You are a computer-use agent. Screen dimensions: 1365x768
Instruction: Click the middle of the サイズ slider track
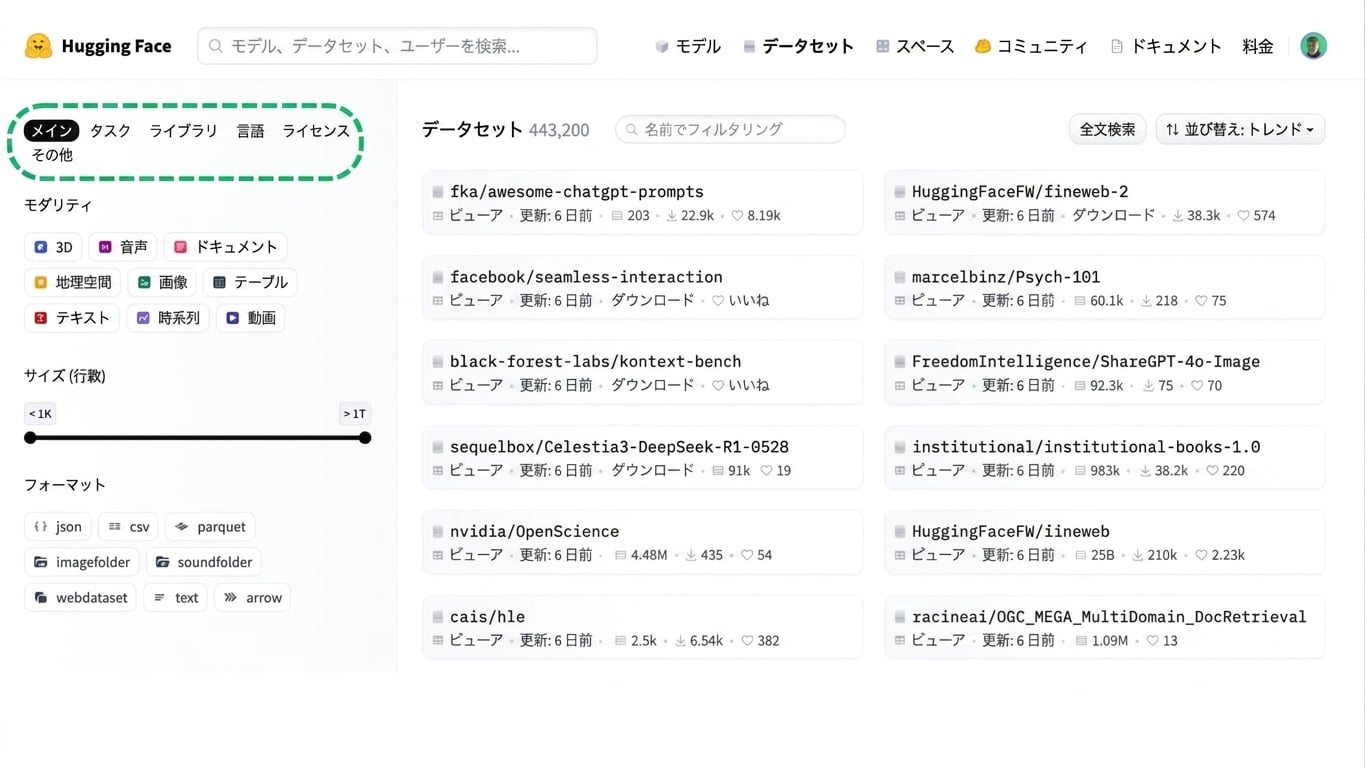(197, 438)
